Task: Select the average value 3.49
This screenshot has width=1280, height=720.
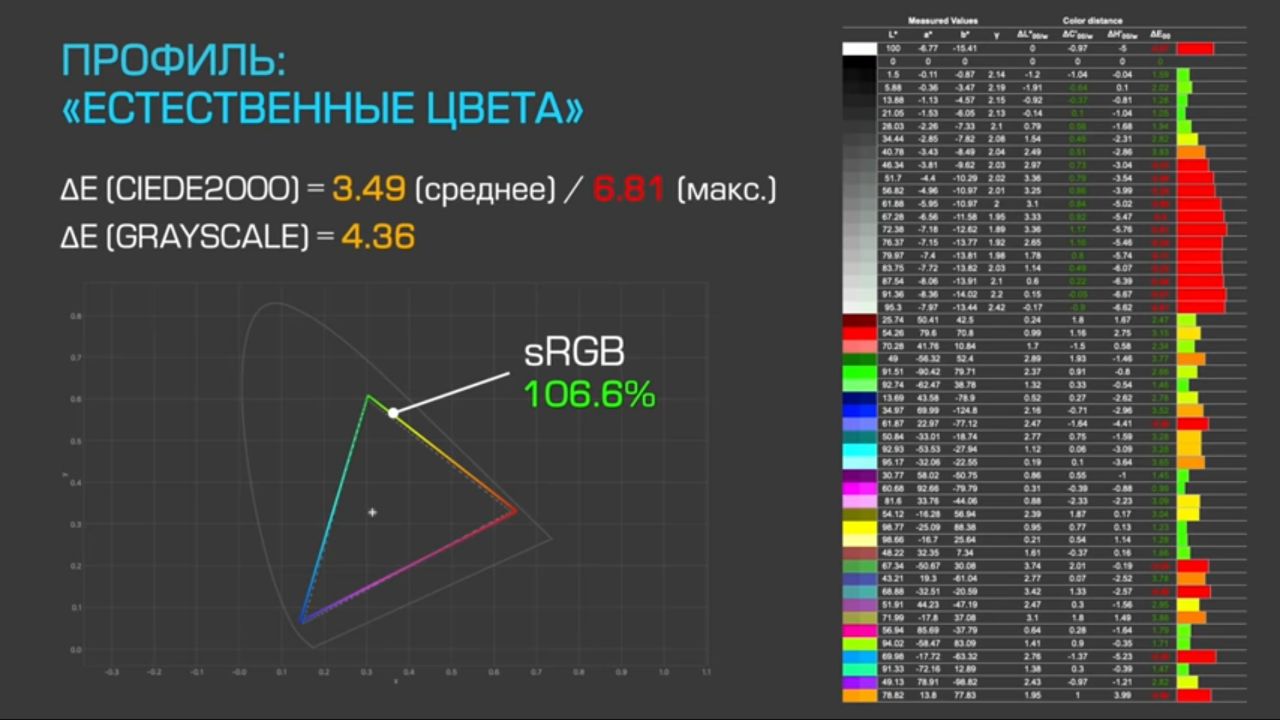Action: tap(368, 188)
